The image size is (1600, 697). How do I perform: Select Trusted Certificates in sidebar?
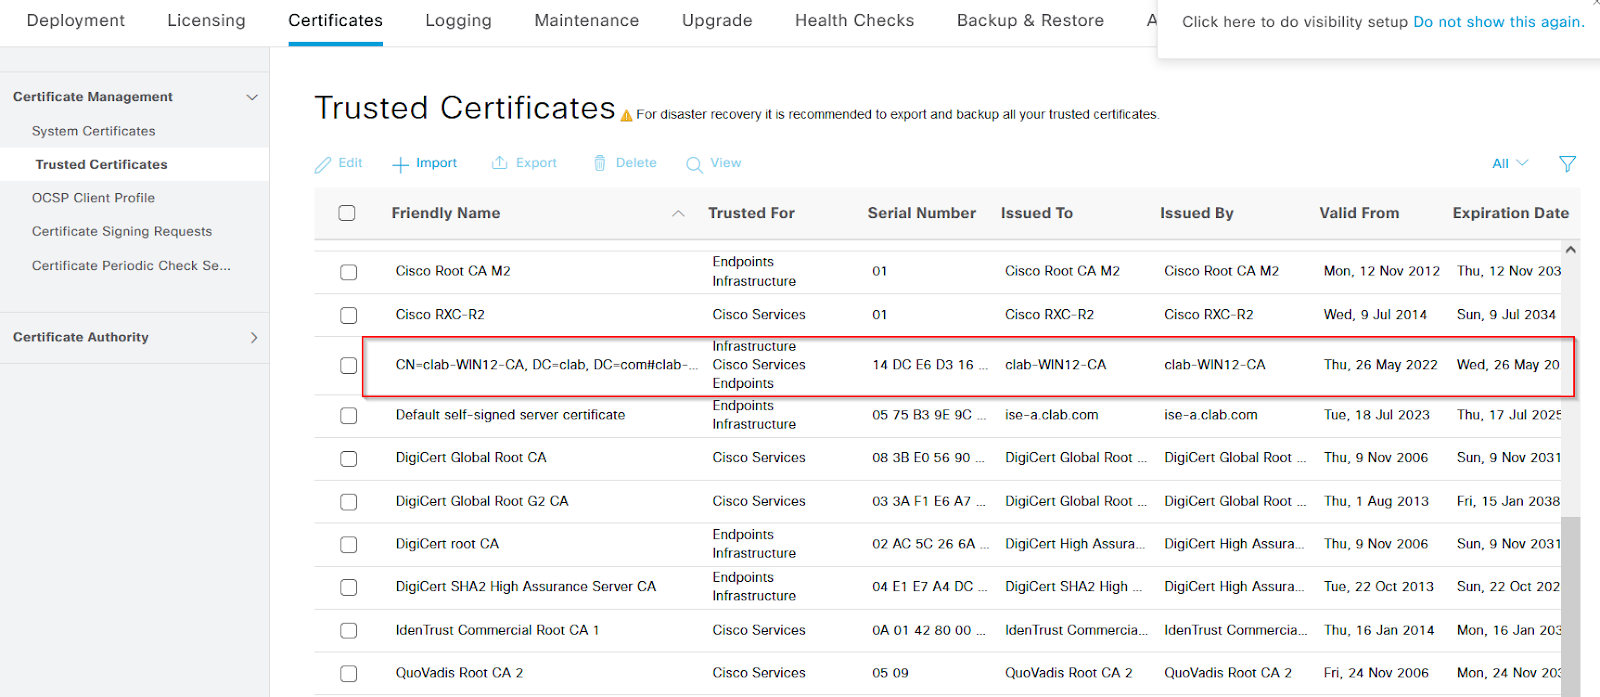click(101, 164)
